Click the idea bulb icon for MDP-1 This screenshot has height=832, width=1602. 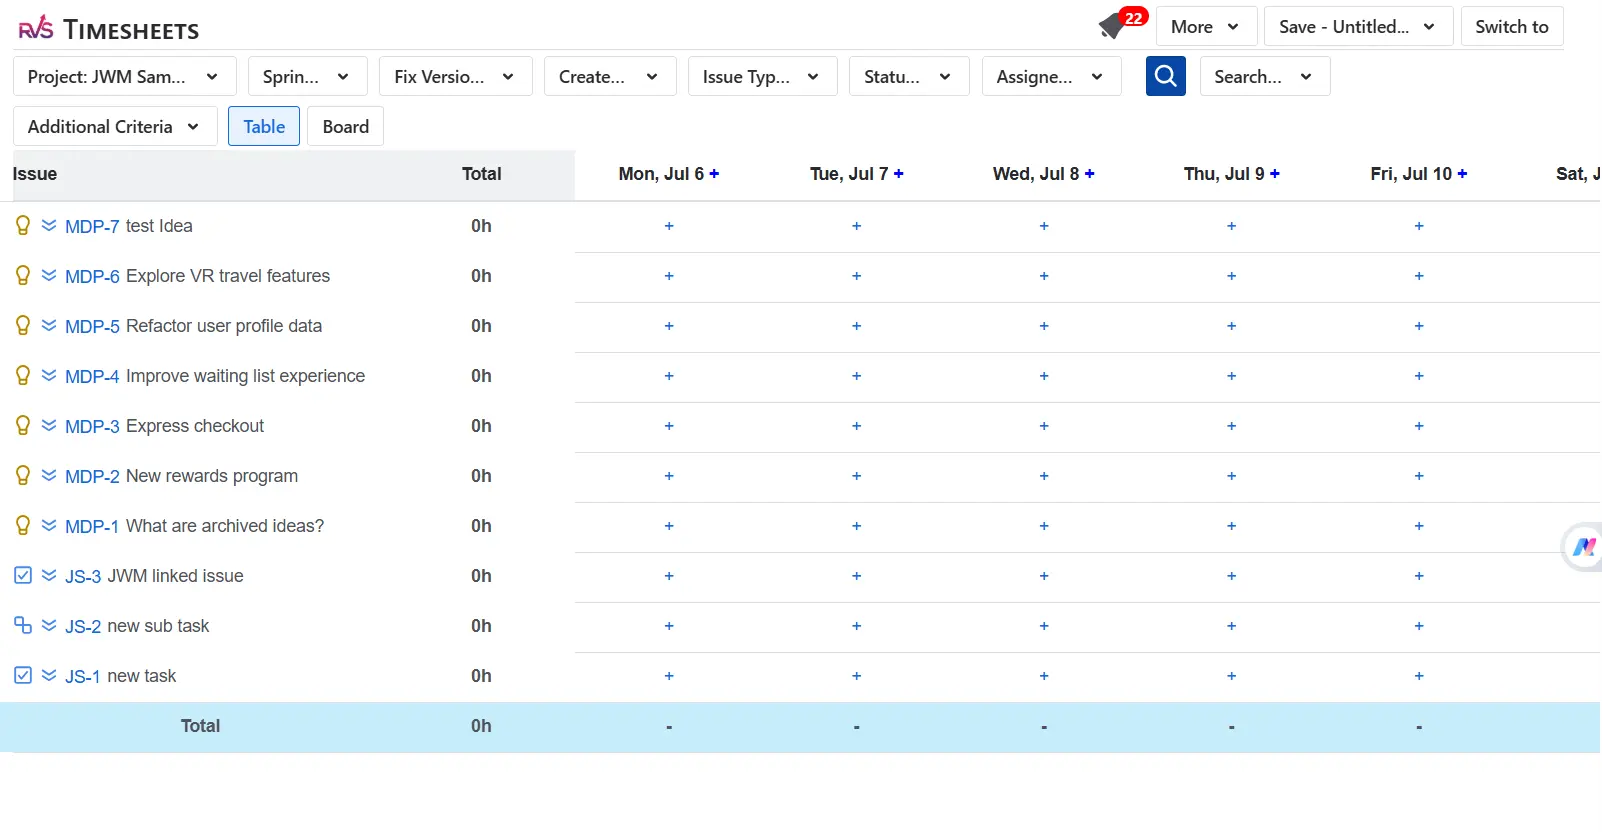pyautogui.click(x=23, y=525)
